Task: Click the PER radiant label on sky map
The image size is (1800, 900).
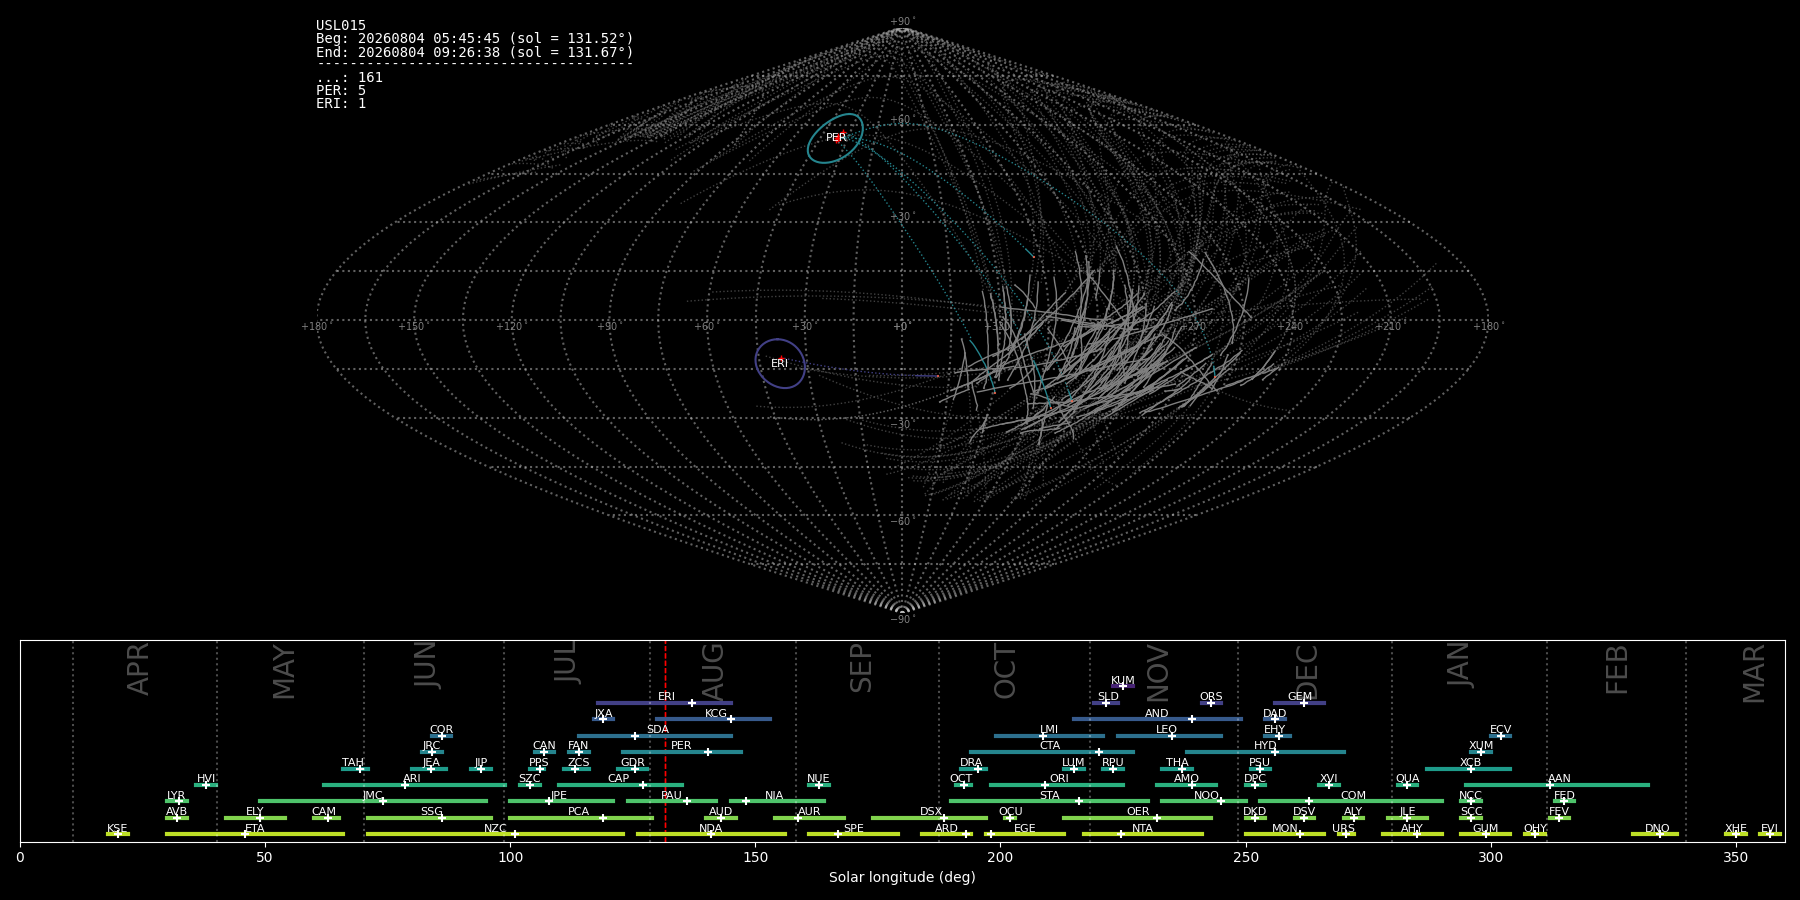Action: click(836, 138)
